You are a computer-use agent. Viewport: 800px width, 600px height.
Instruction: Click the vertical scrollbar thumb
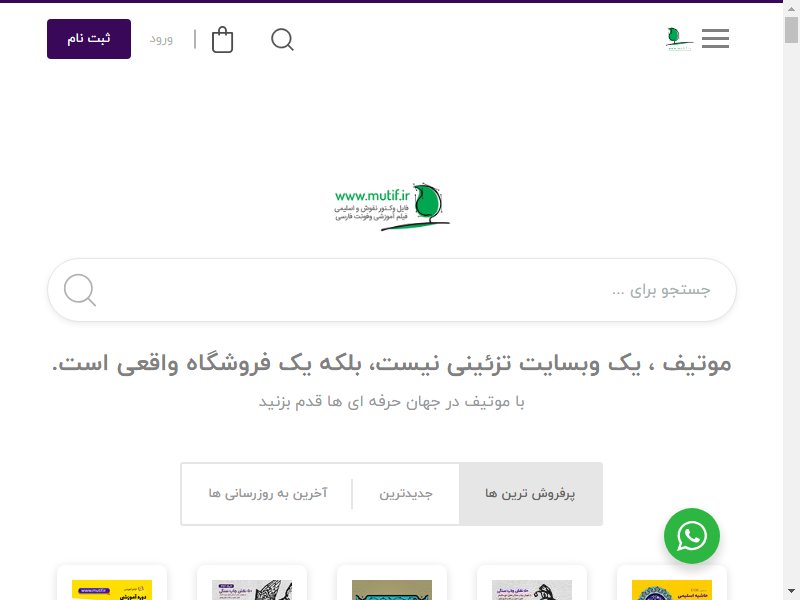point(791,30)
